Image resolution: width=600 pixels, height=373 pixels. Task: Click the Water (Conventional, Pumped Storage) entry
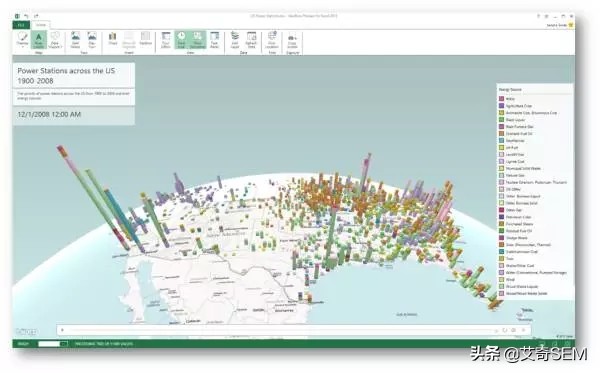click(x=533, y=272)
